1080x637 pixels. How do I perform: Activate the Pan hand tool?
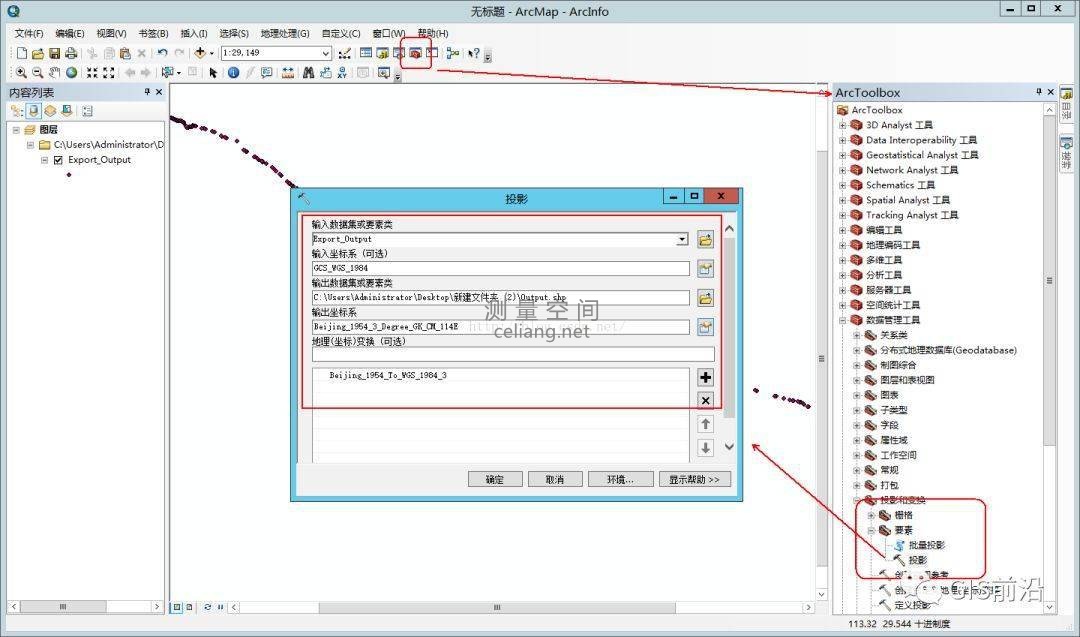(54, 72)
